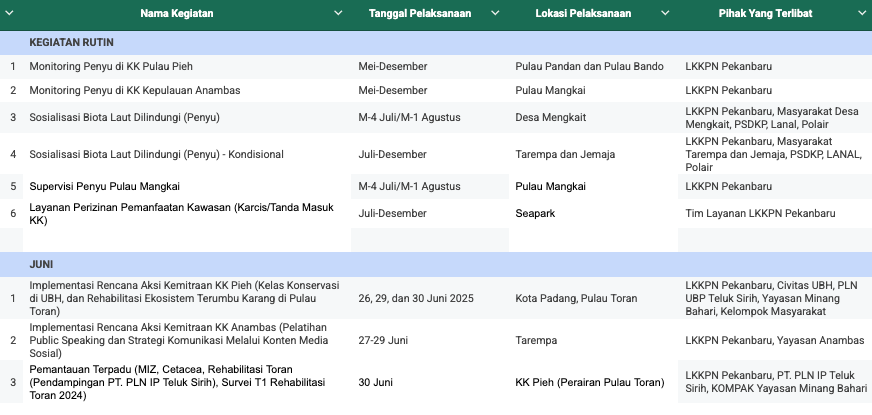This screenshot has height=415, width=872.
Task: Click the Pemantauan Terpadu activity cell
Action: click(187, 382)
